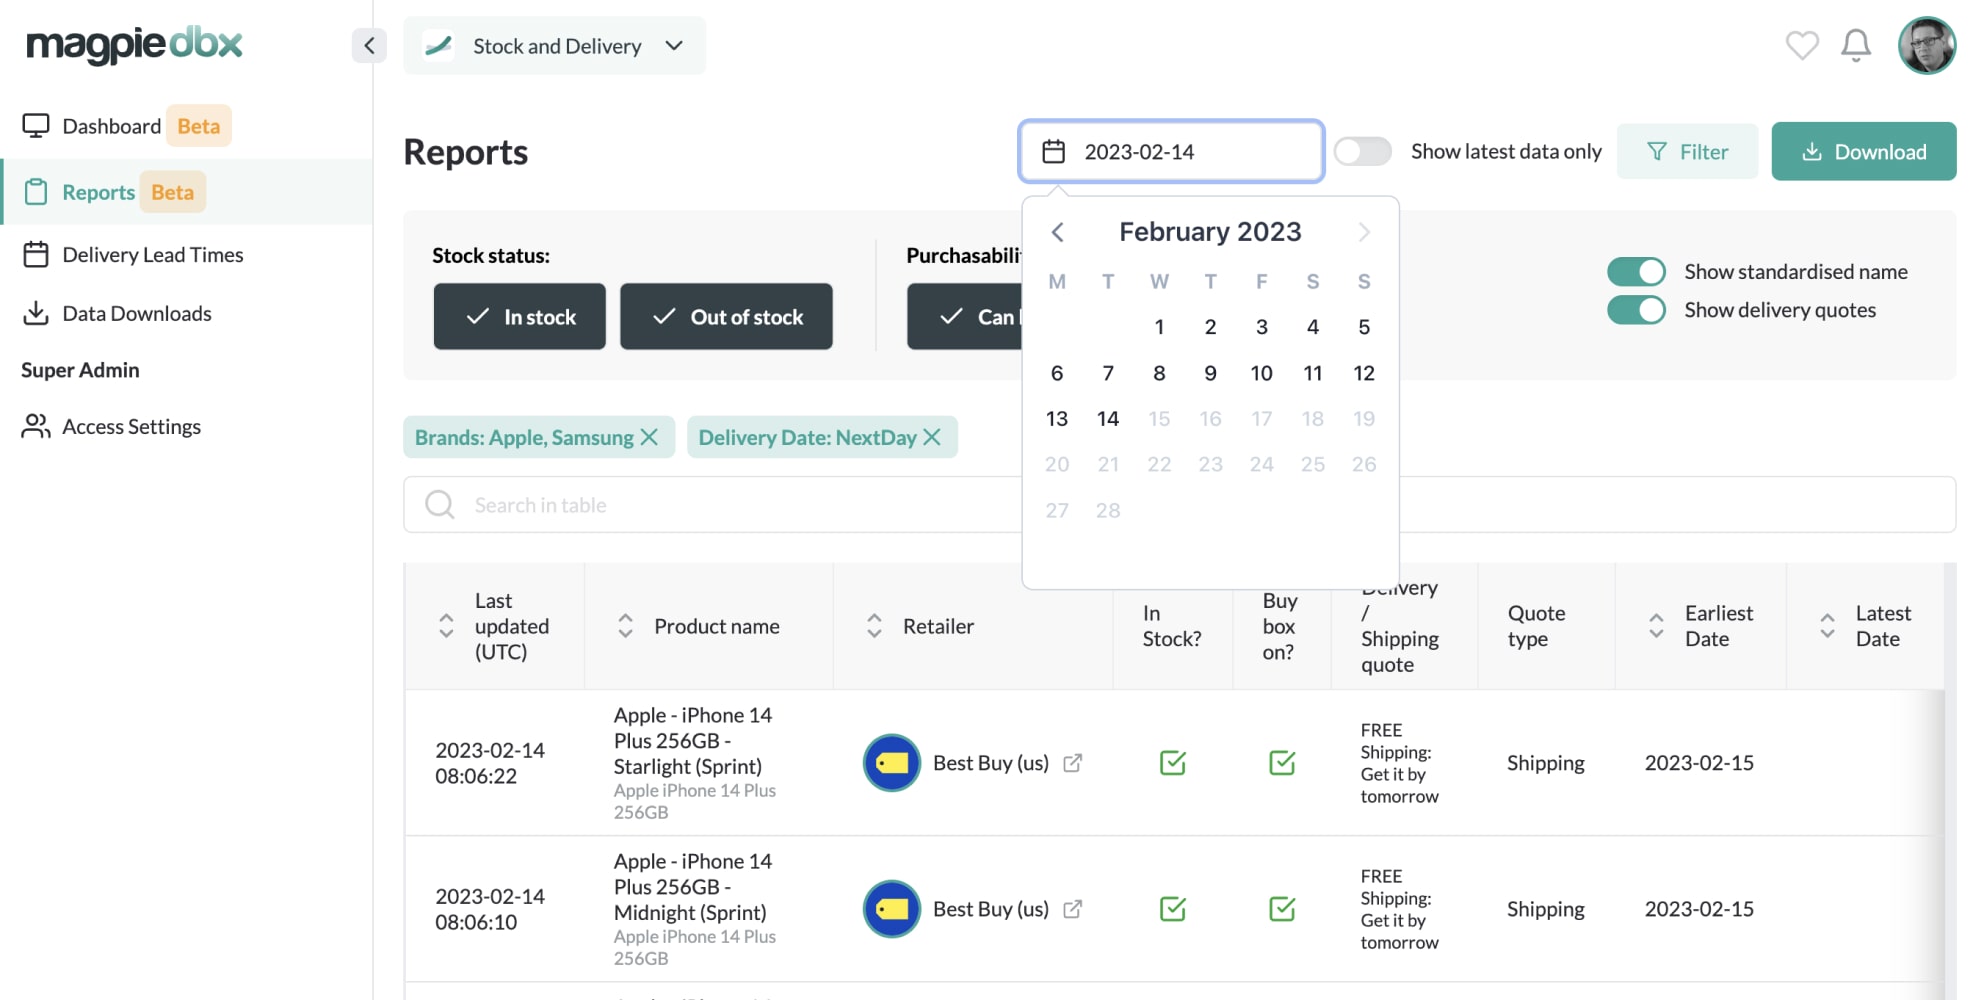
Task: Click product Apple iPhone 14 Plus Starlight (Sprint)
Action: click(x=694, y=741)
